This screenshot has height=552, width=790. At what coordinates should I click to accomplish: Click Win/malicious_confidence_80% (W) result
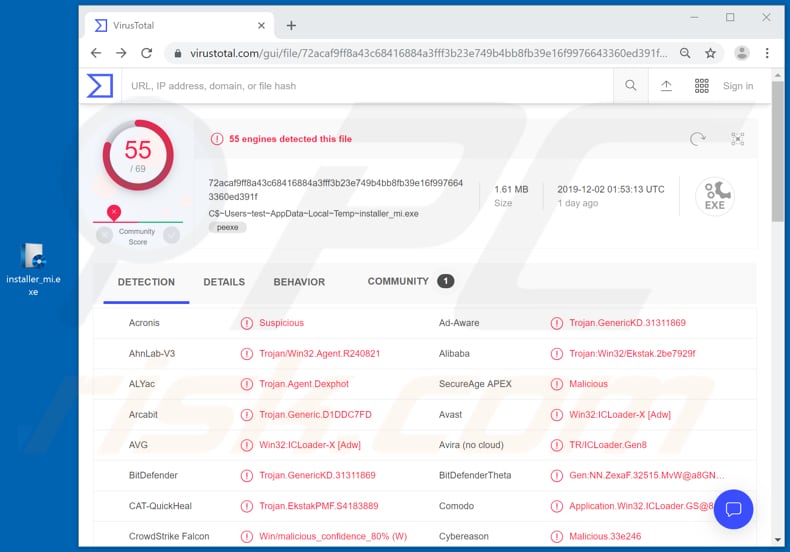tap(333, 536)
